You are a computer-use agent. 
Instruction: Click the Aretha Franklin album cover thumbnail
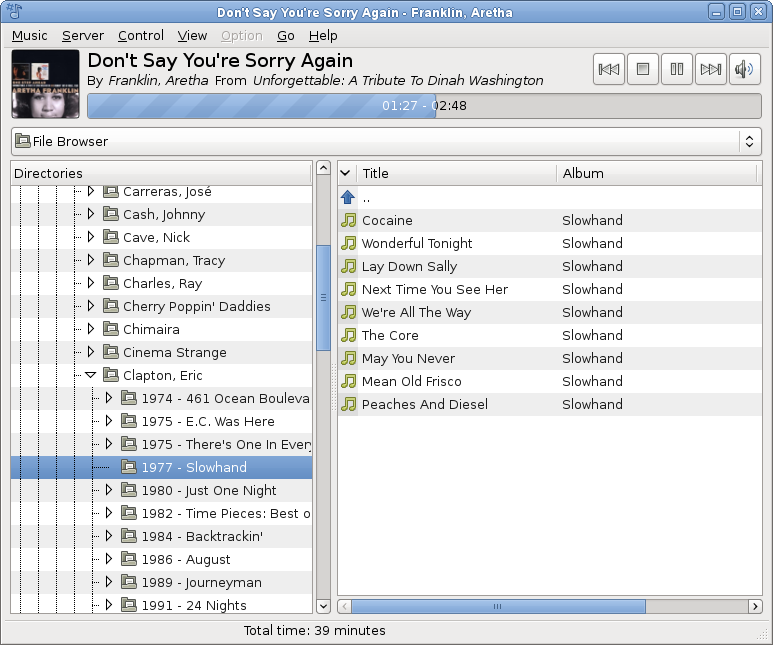[x=45, y=84]
